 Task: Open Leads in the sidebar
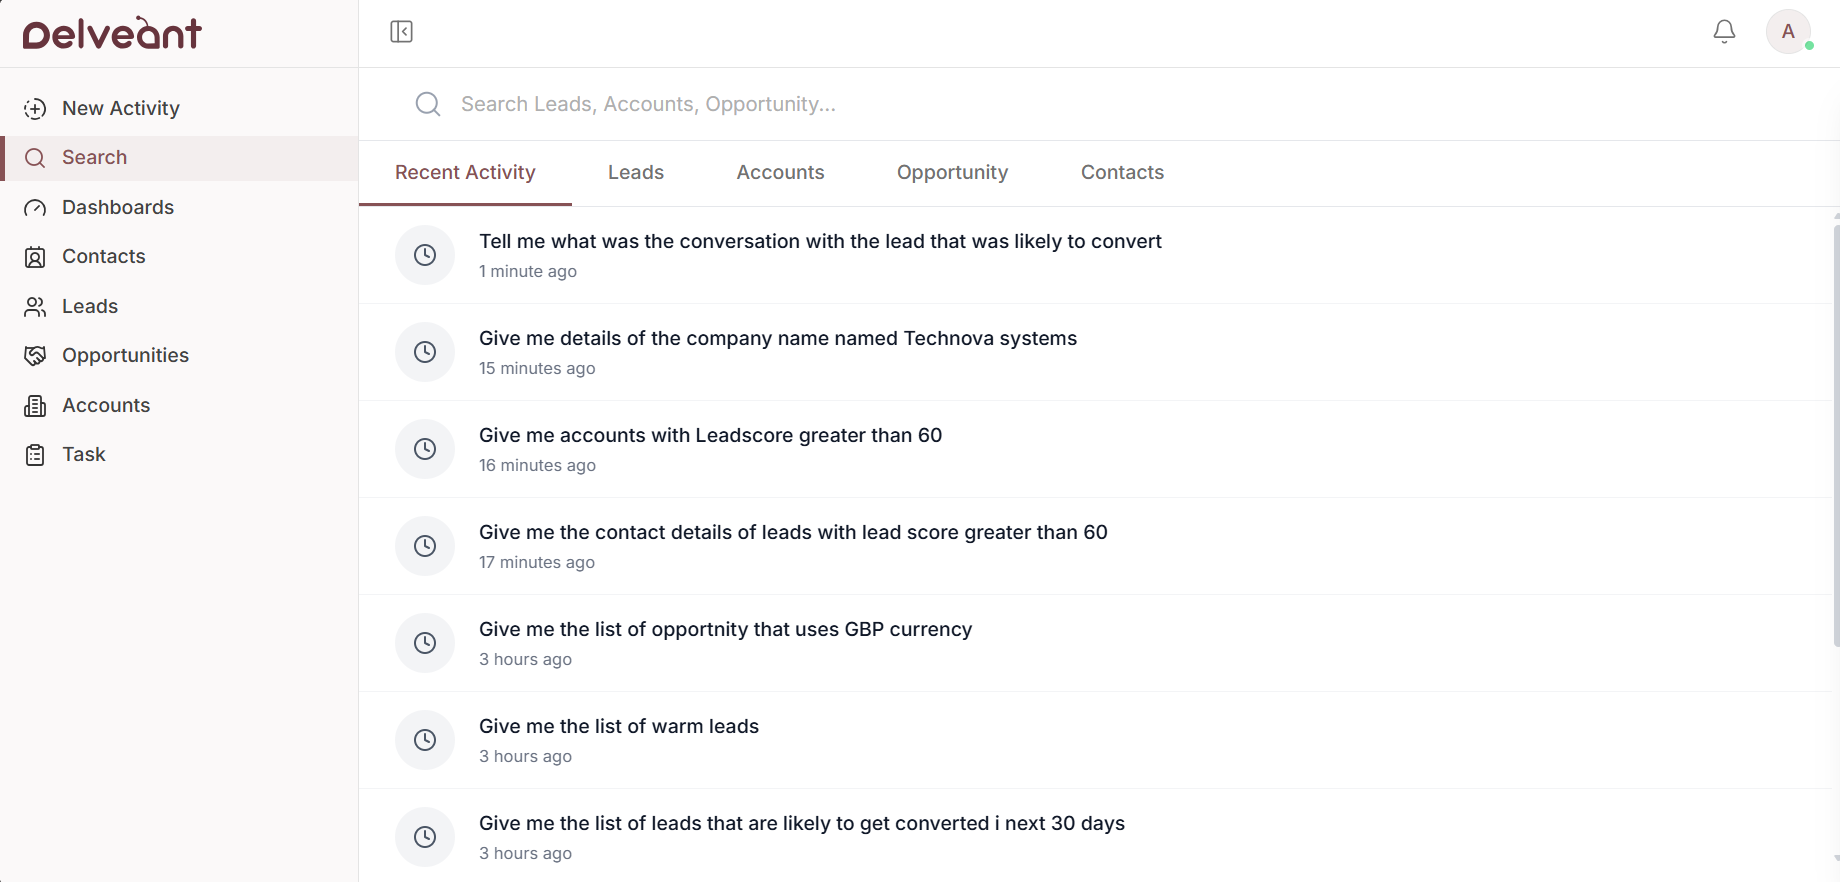89,306
